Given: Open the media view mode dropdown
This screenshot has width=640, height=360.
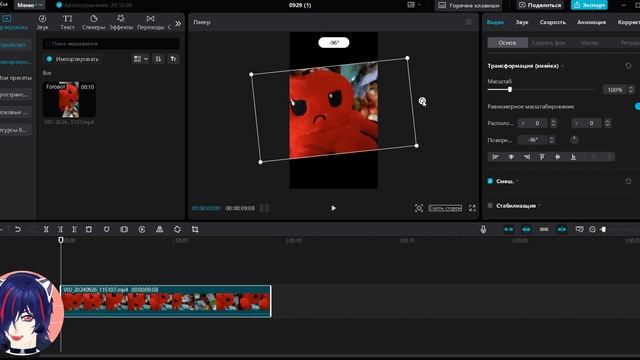Looking at the screenshot, I should [x=140, y=59].
